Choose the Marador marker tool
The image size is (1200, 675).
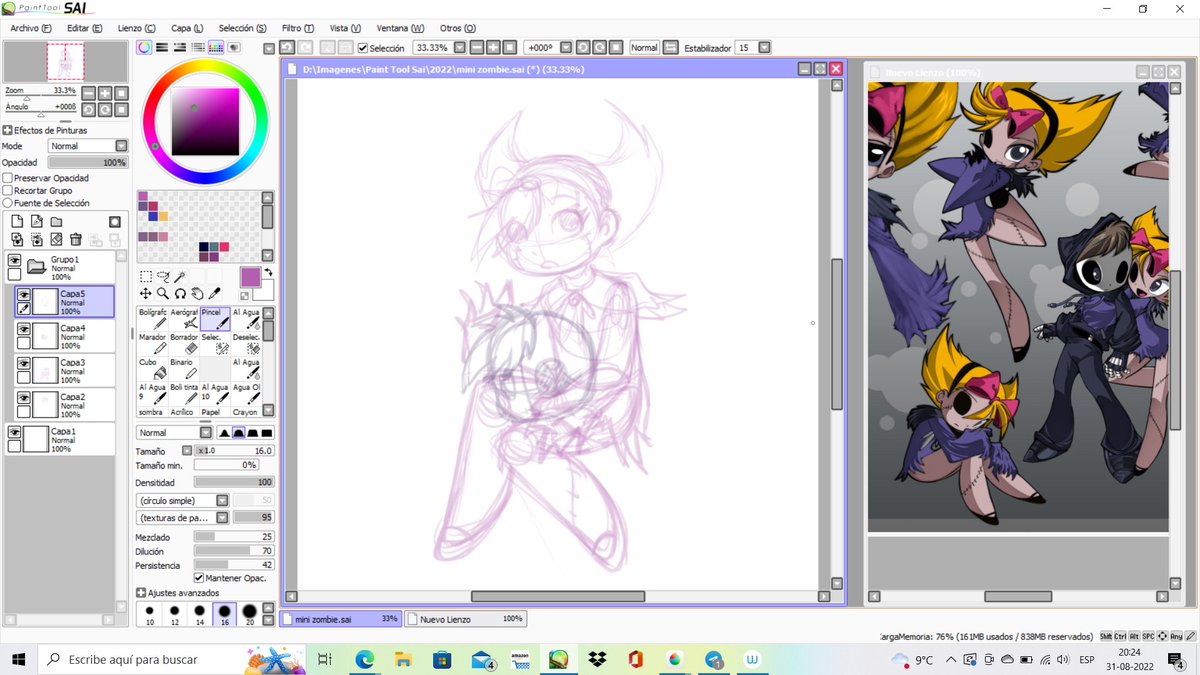pos(153,343)
